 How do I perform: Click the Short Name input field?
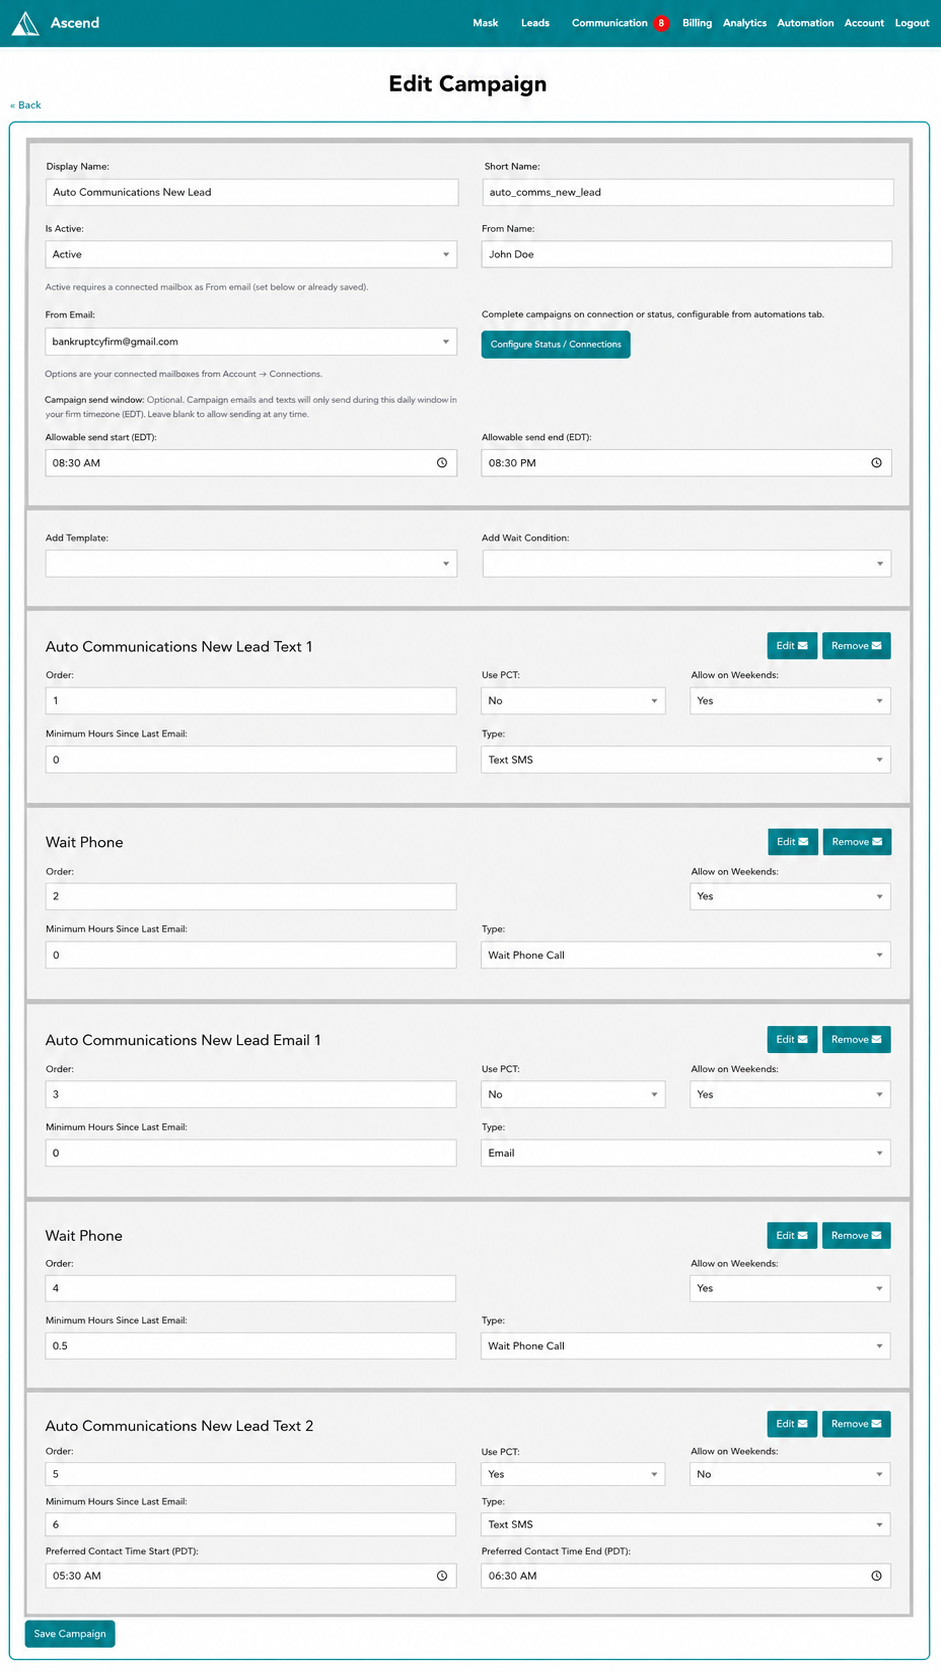[688, 192]
